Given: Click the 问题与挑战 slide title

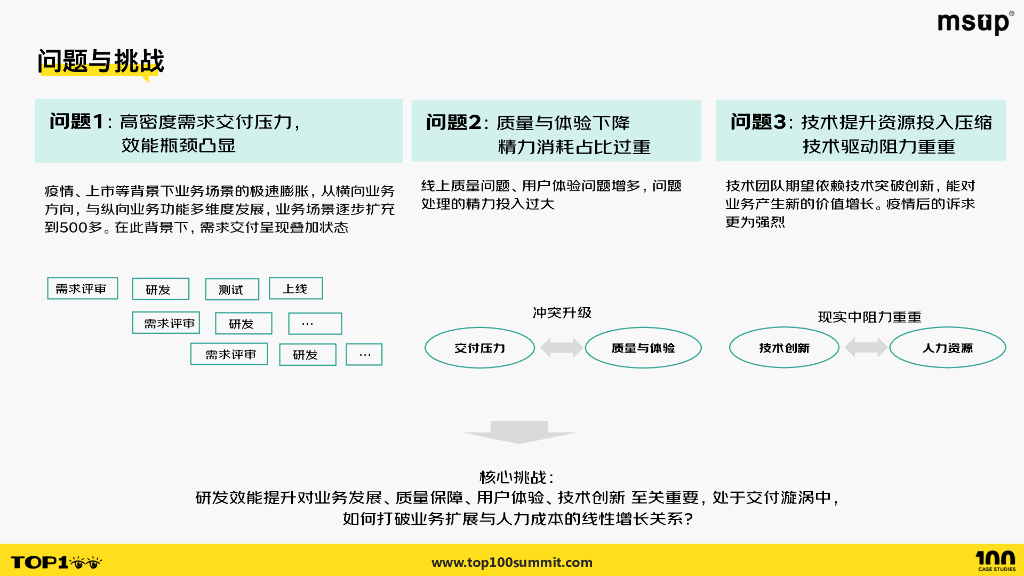Looking at the screenshot, I should (x=99, y=60).
